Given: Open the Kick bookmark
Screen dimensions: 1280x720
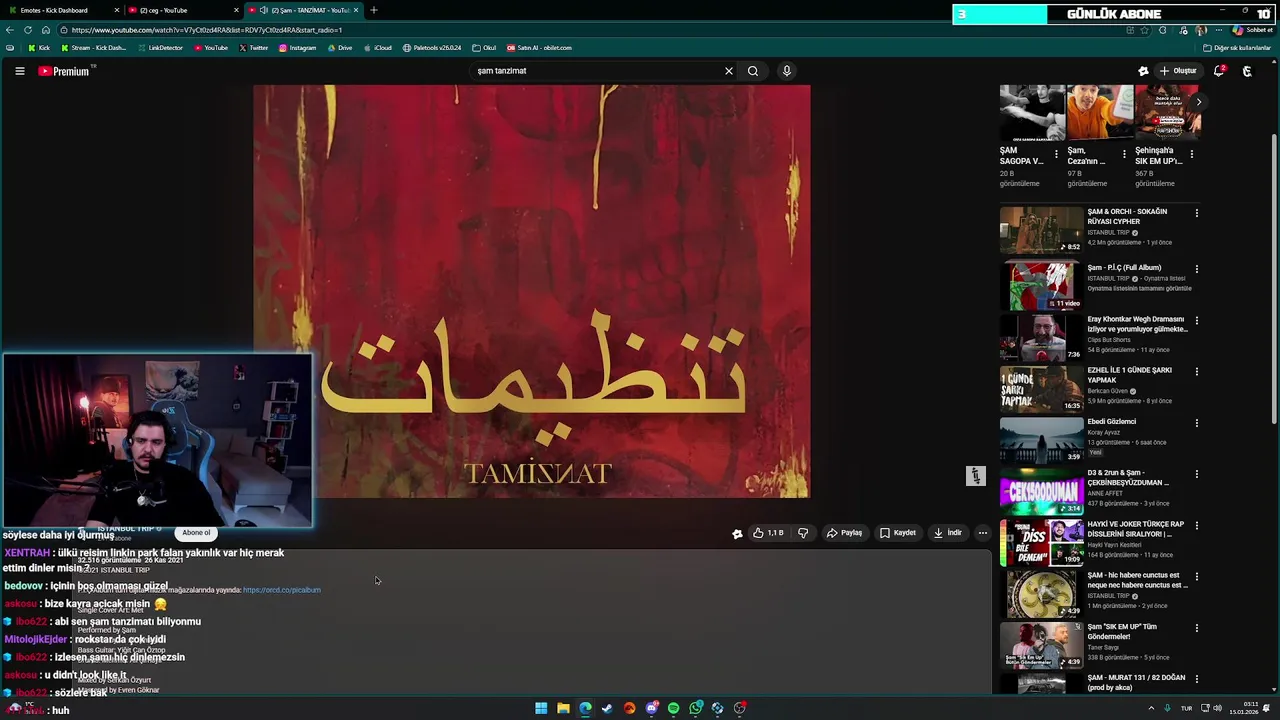Looking at the screenshot, I should tap(38, 48).
